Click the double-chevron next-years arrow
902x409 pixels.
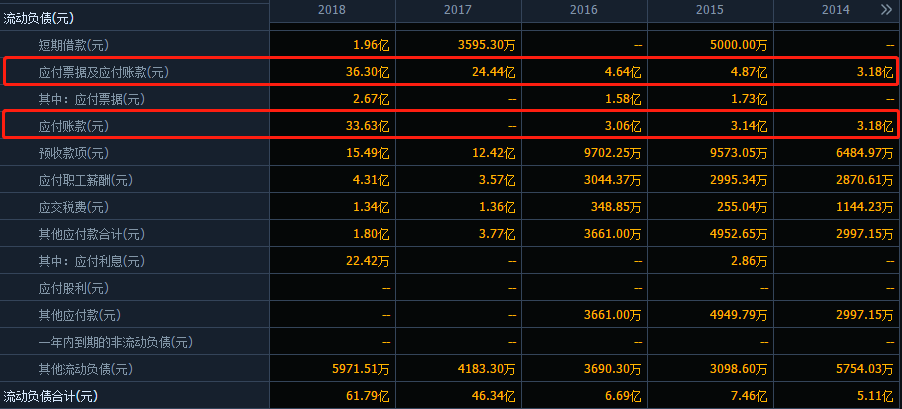pos(886,10)
